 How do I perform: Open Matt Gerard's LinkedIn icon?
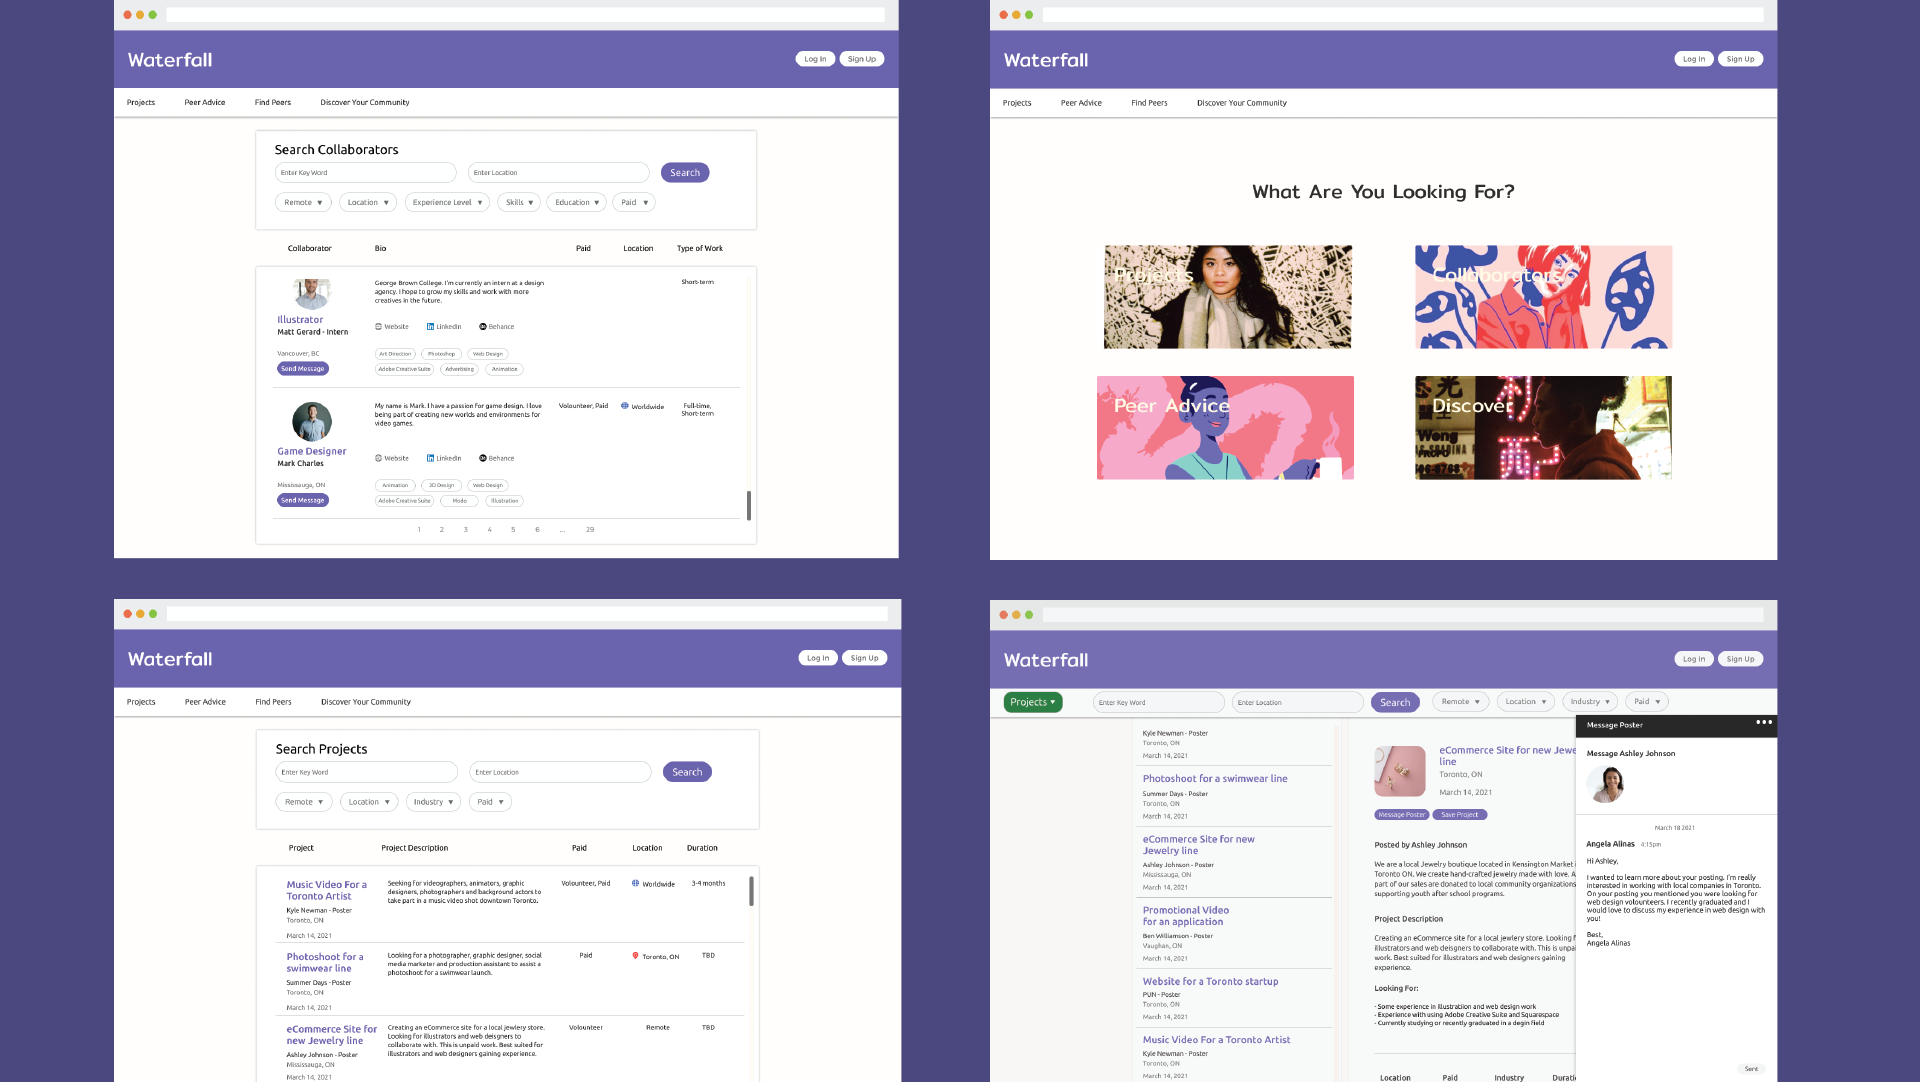(x=430, y=327)
